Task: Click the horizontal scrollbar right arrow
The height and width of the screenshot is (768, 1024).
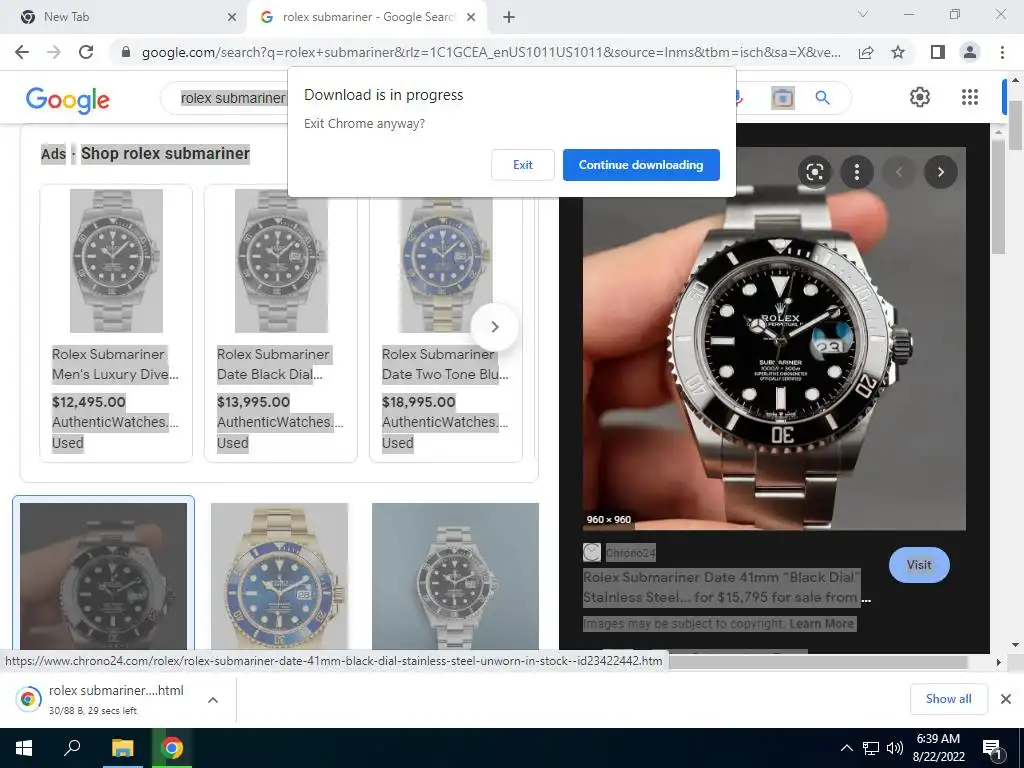Action: 999,662
